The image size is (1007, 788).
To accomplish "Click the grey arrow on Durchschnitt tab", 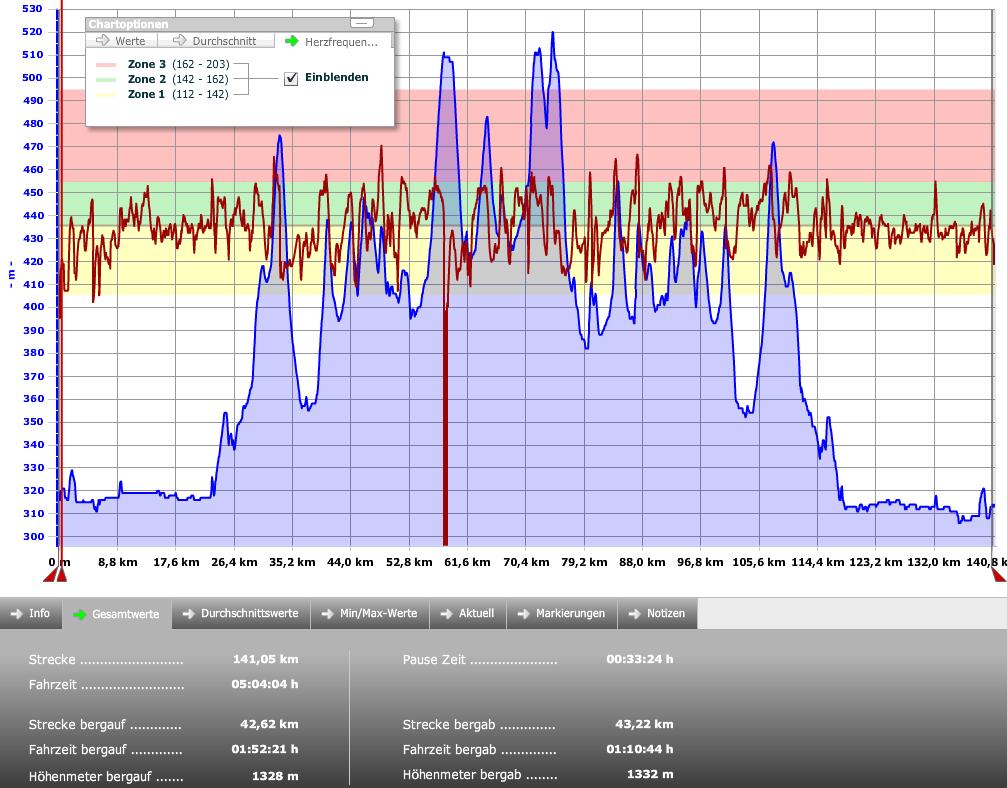I will click(x=179, y=40).
